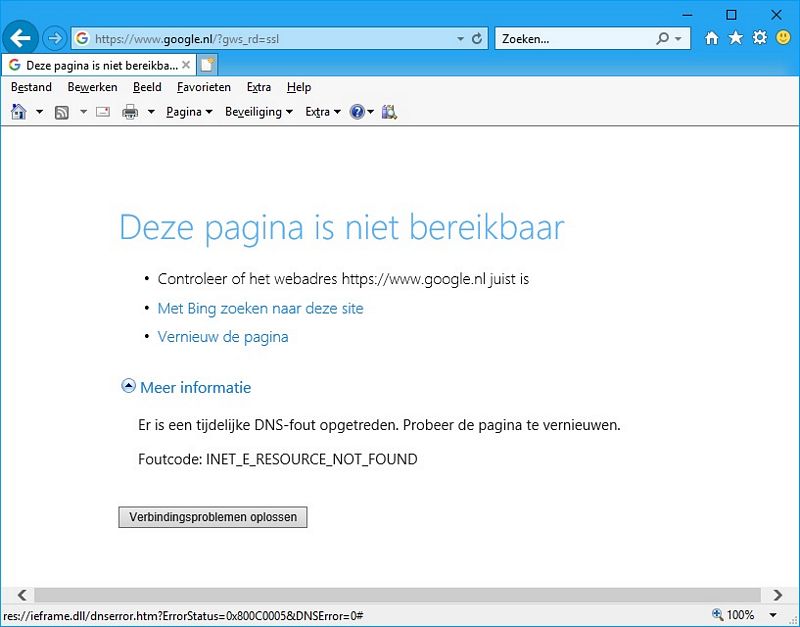Collapse the 'Meer informatie' section
Image resolution: width=800 pixels, height=627 pixels.
pos(128,386)
